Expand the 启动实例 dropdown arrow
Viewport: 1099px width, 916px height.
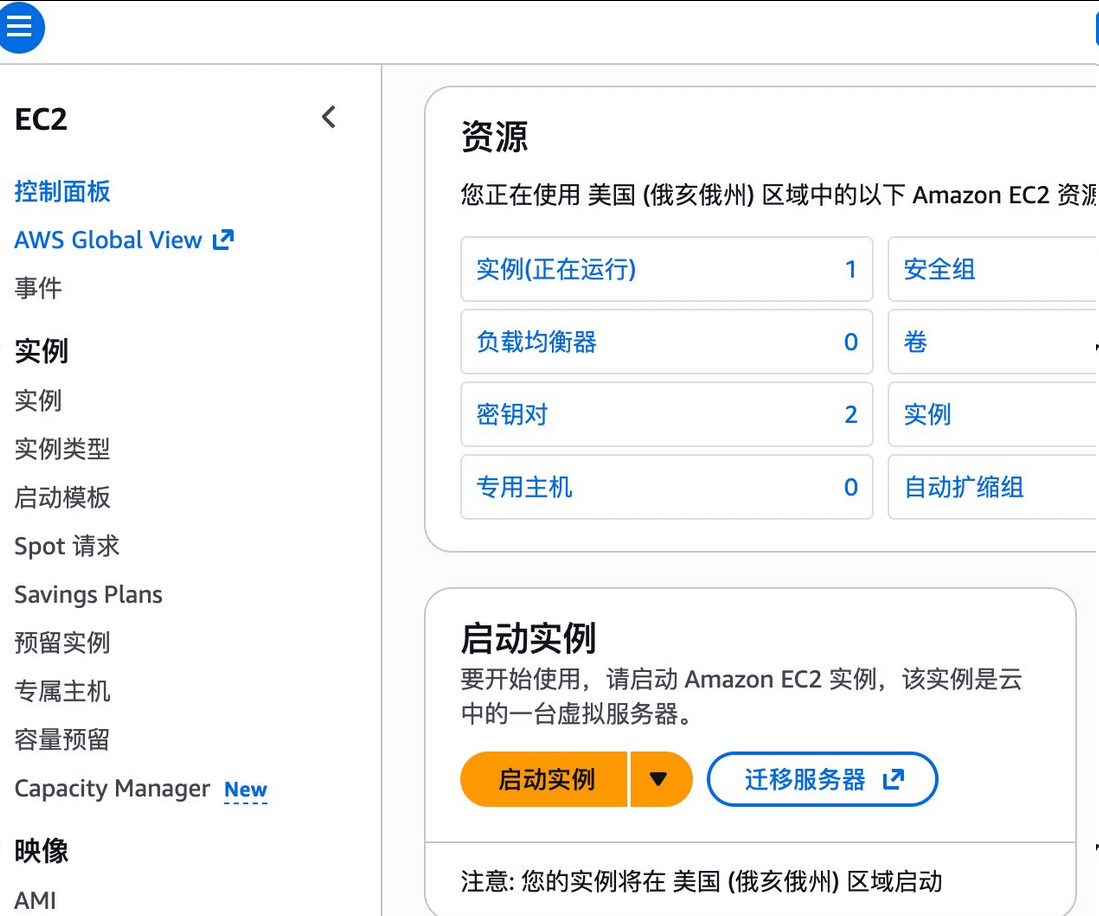pos(659,780)
